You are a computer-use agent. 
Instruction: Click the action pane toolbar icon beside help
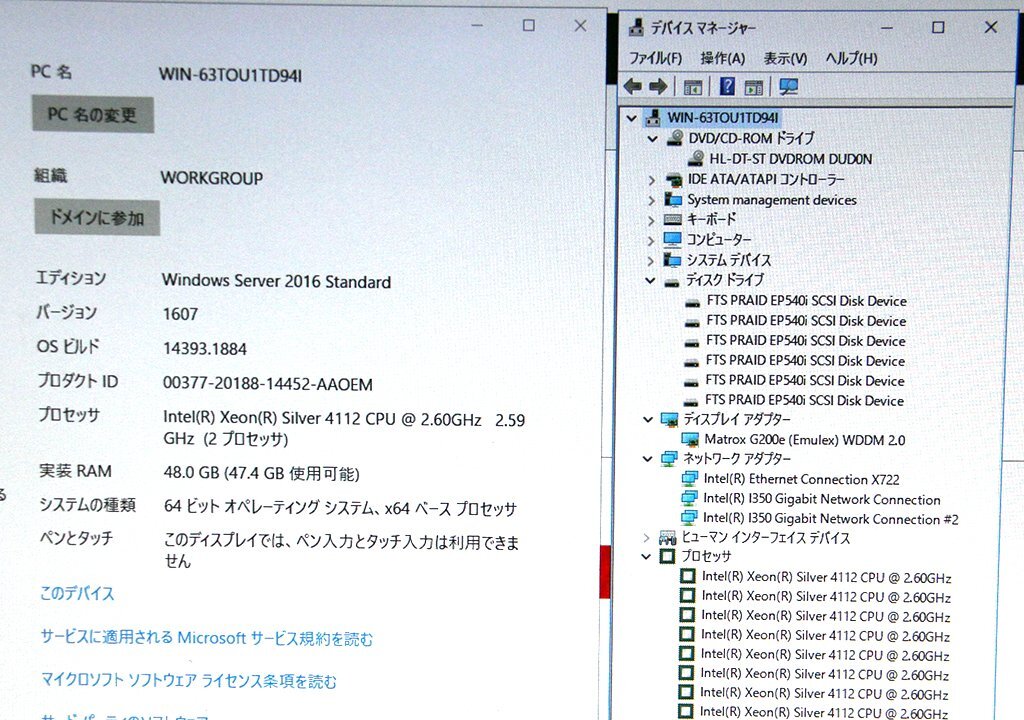click(x=754, y=87)
